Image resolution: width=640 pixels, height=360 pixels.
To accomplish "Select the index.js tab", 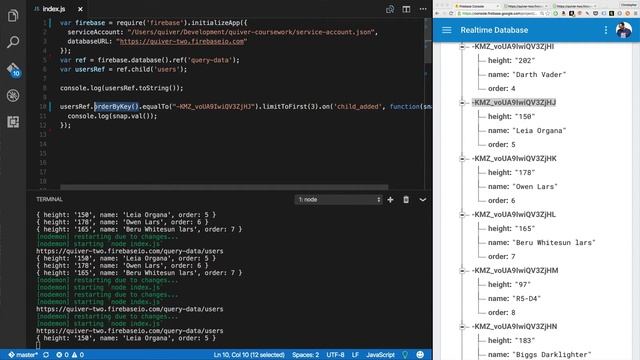I will point(54,9).
